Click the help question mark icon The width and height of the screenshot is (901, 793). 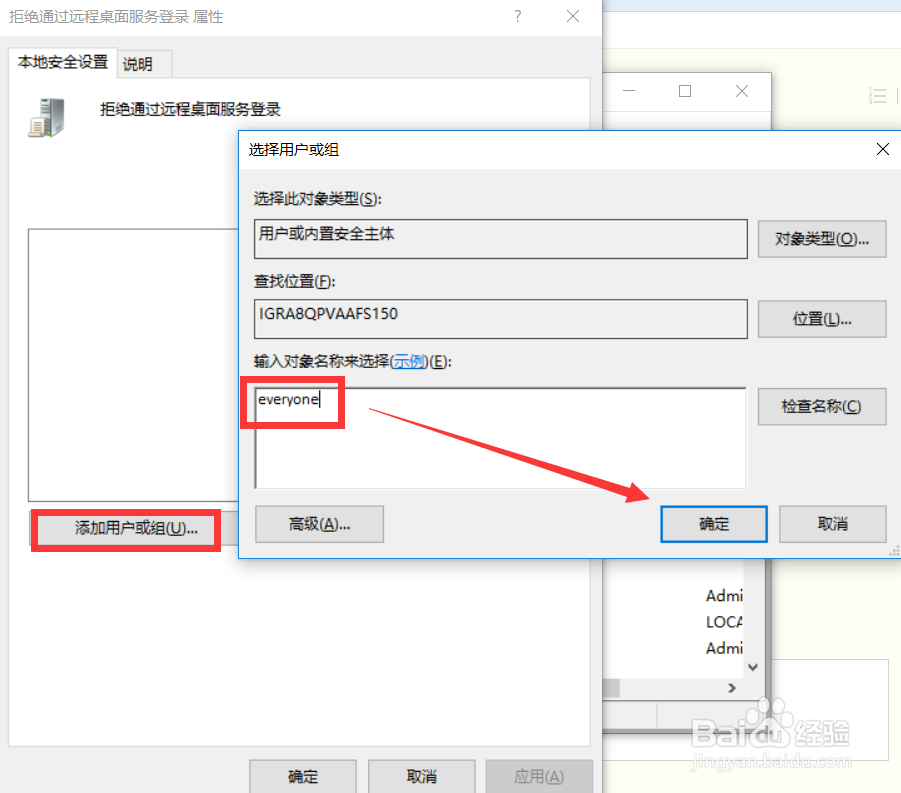tap(517, 16)
